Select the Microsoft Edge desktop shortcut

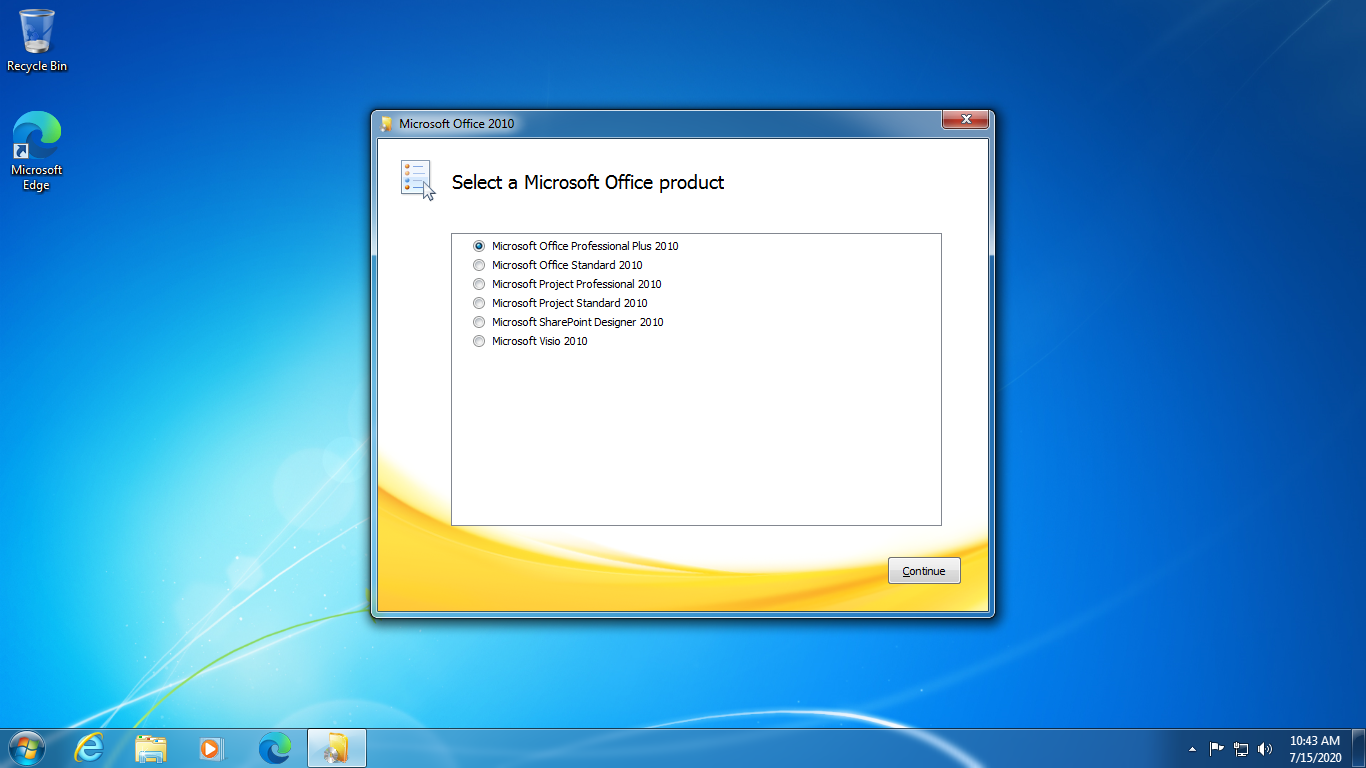point(37,151)
